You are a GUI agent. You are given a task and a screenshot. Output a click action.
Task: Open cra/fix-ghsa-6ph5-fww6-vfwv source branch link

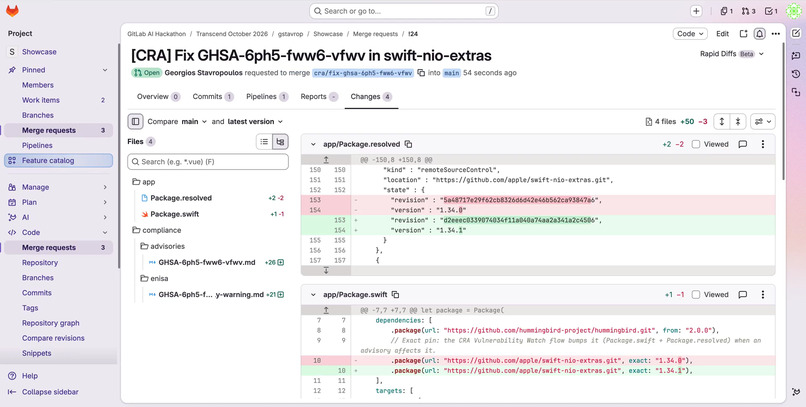[x=363, y=73]
